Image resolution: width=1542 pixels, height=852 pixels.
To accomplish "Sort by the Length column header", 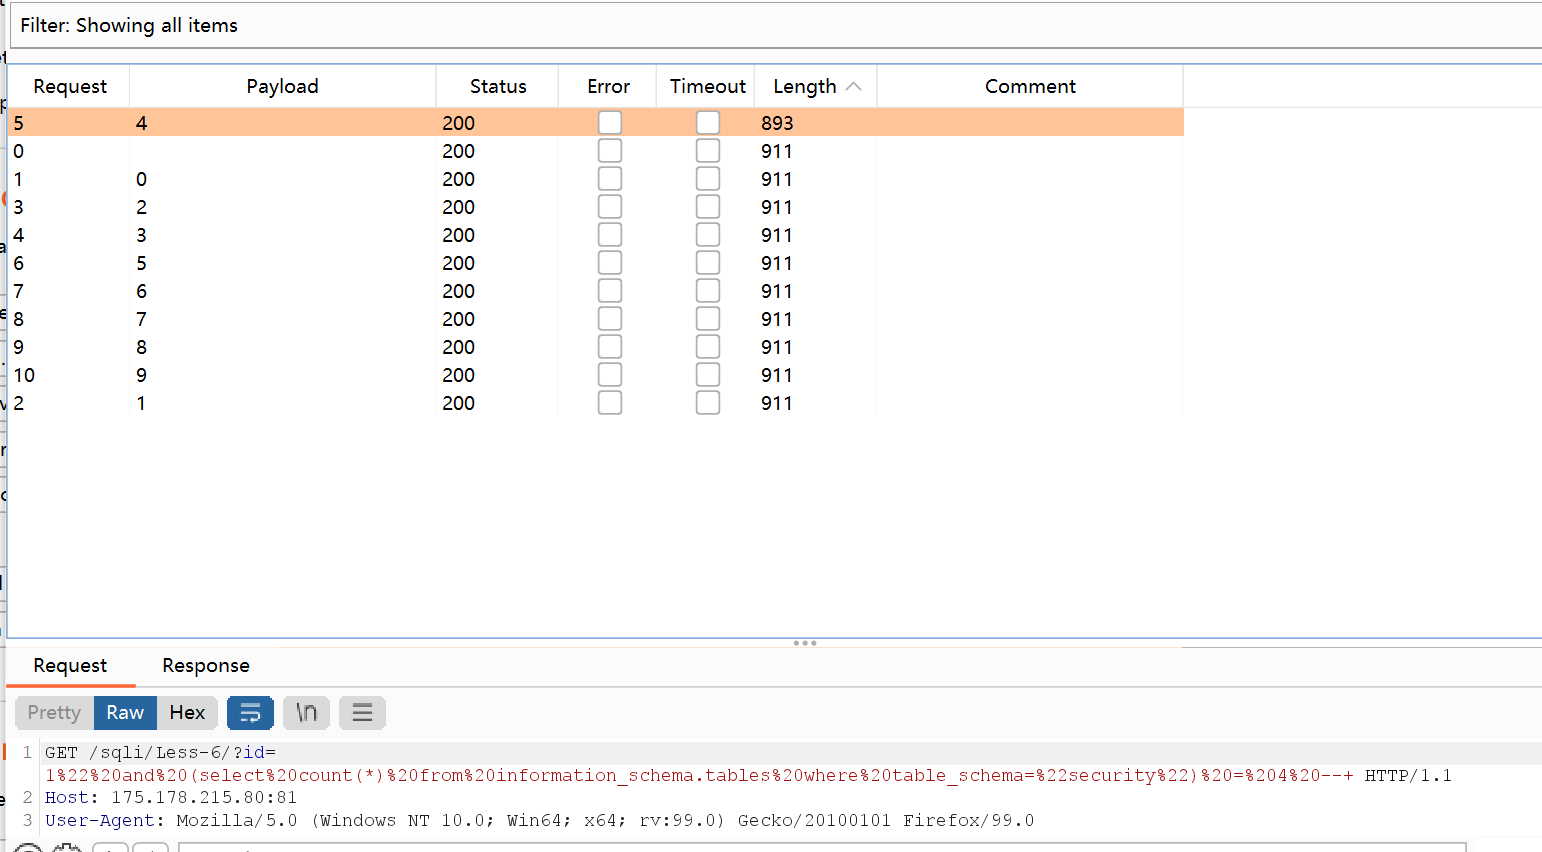I will point(815,87).
